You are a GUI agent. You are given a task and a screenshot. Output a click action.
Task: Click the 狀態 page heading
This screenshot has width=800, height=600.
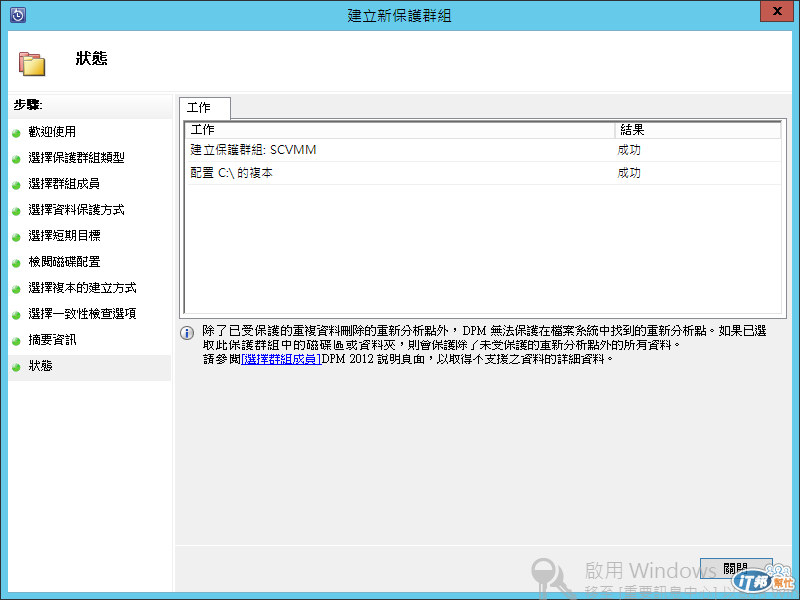91,59
